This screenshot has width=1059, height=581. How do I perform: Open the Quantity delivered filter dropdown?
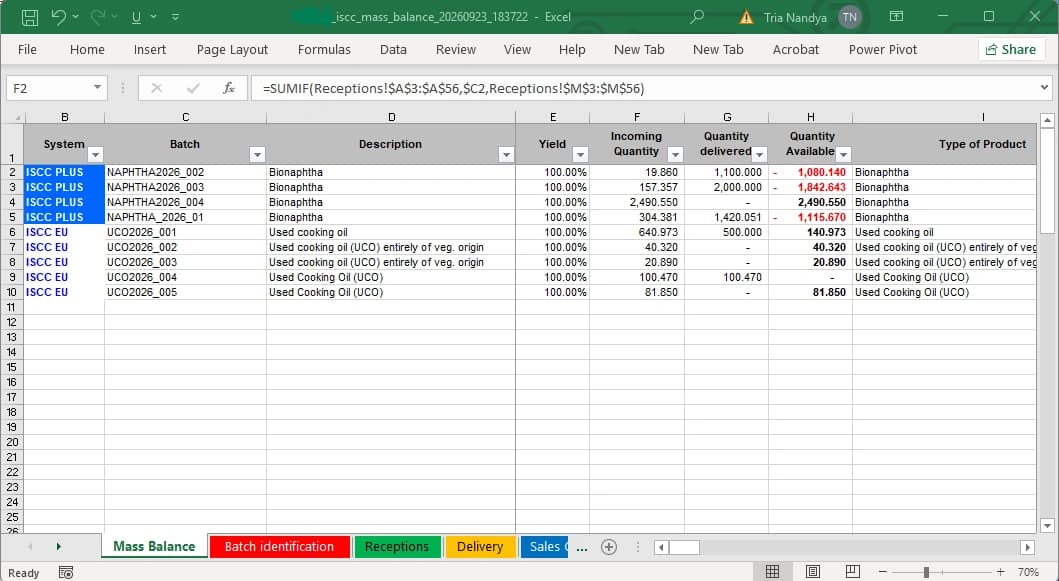point(759,155)
